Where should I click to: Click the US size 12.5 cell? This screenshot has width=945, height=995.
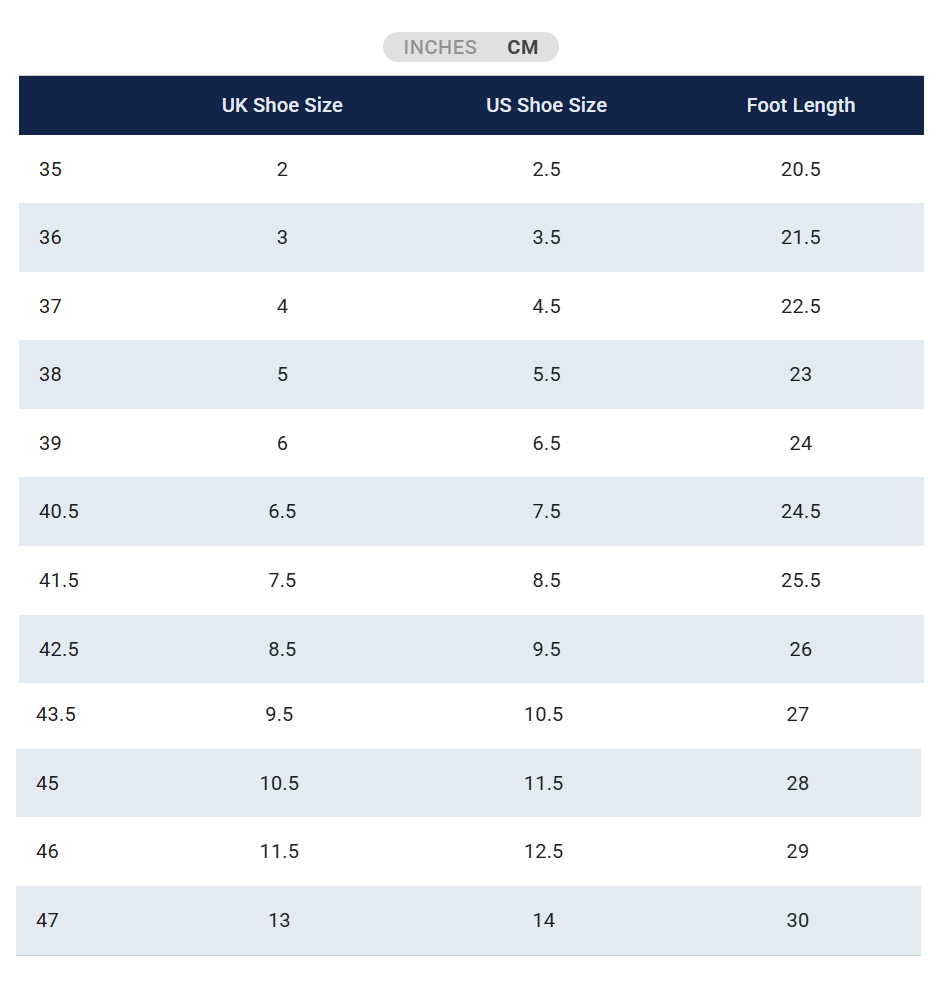[x=543, y=851]
